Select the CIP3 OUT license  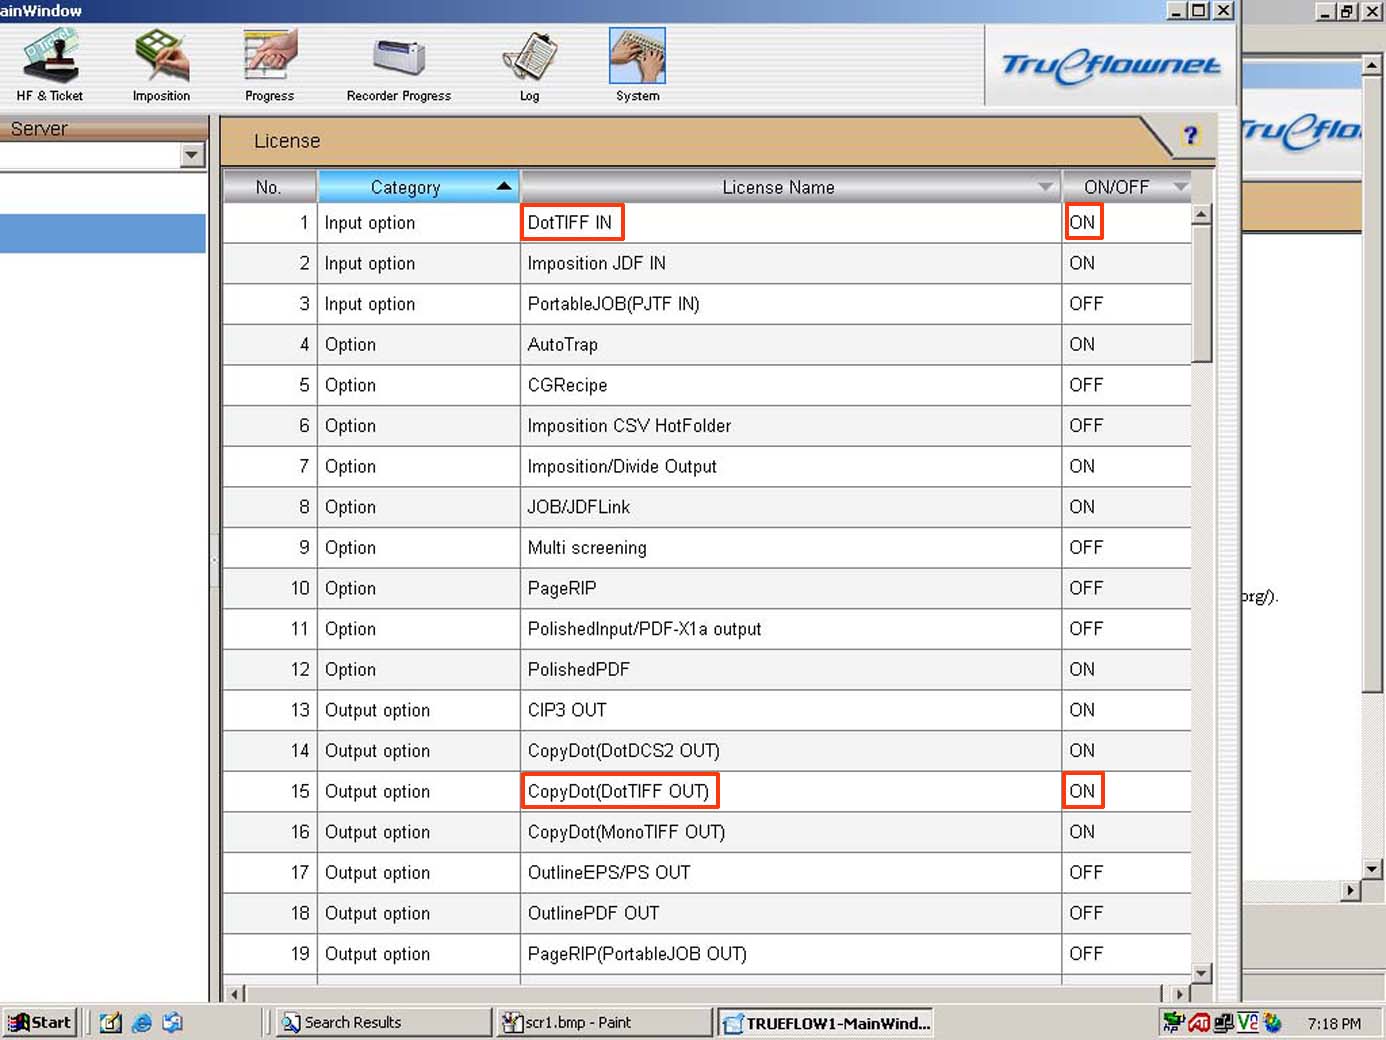coord(567,710)
